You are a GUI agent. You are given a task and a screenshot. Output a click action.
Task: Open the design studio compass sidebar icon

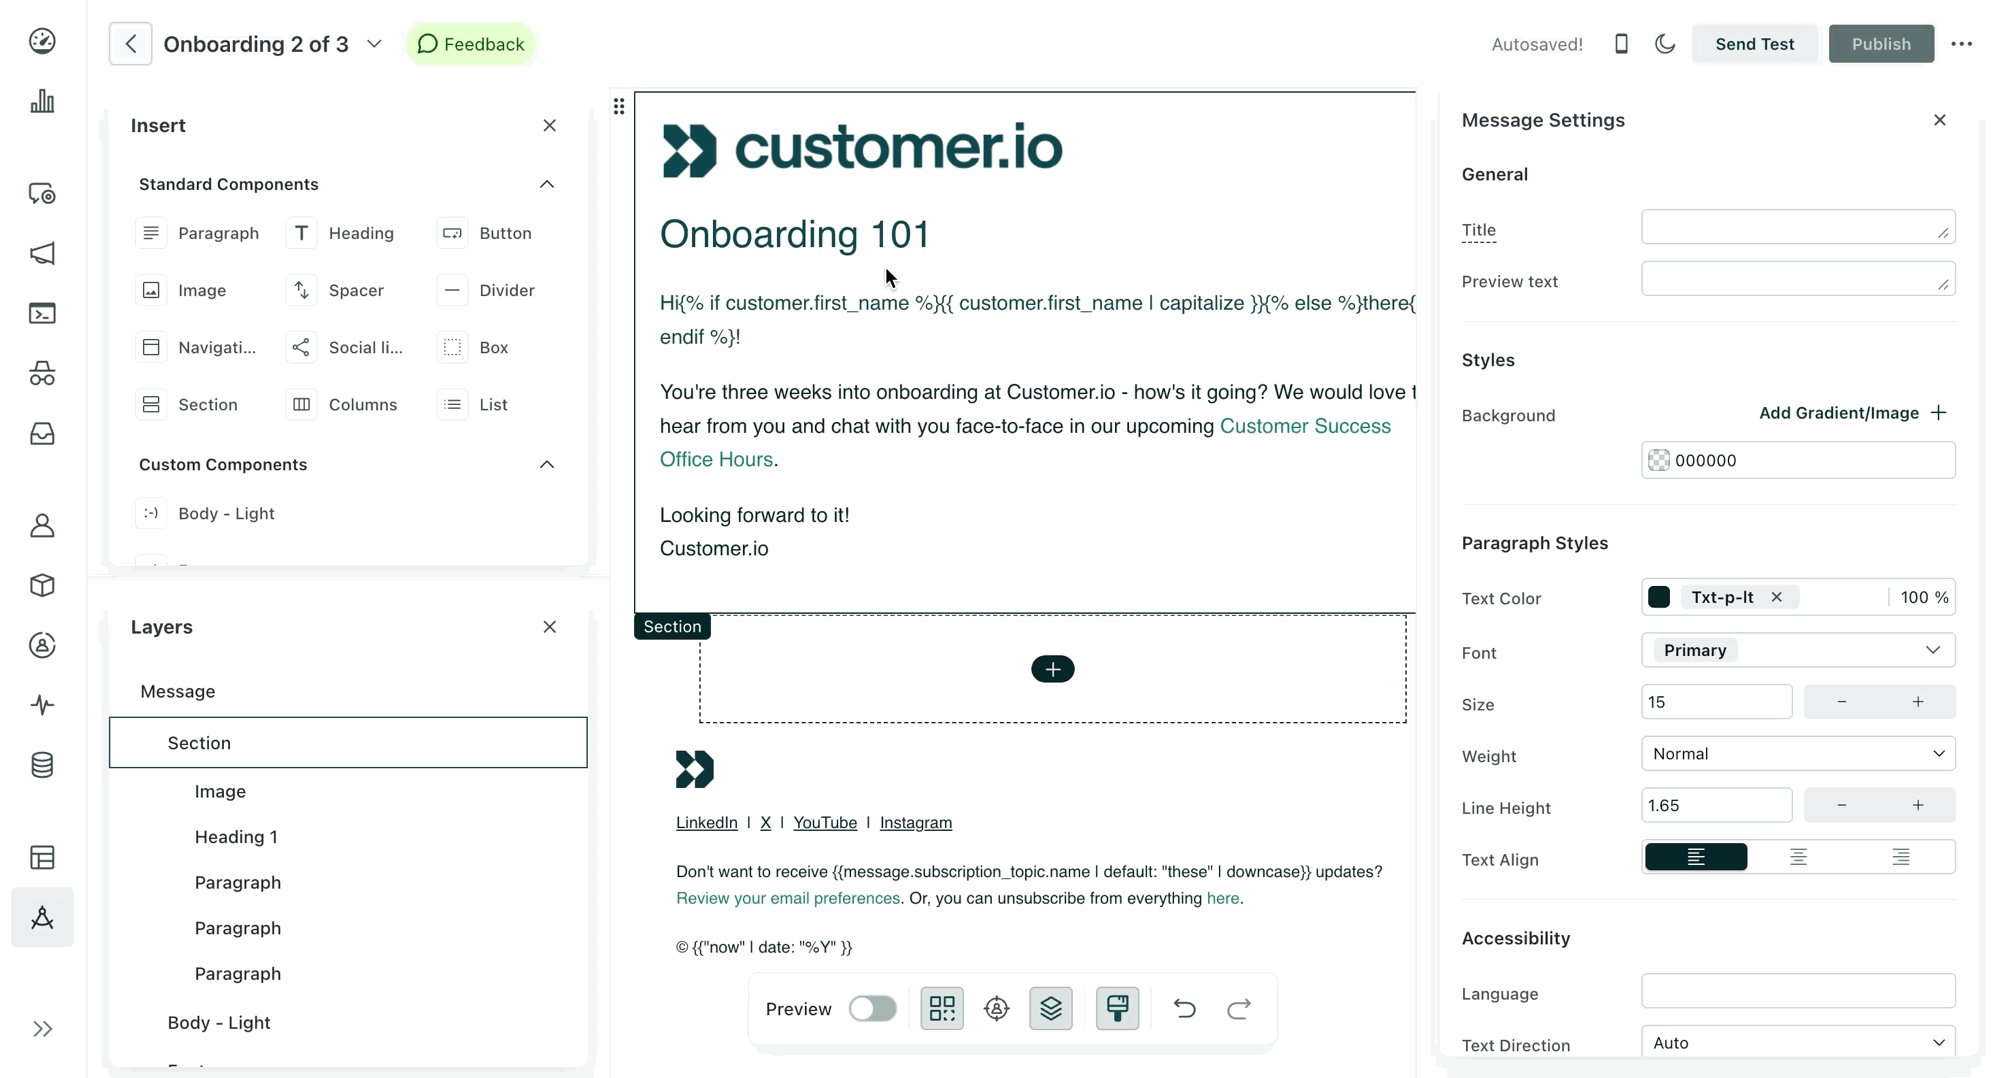pos(42,917)
